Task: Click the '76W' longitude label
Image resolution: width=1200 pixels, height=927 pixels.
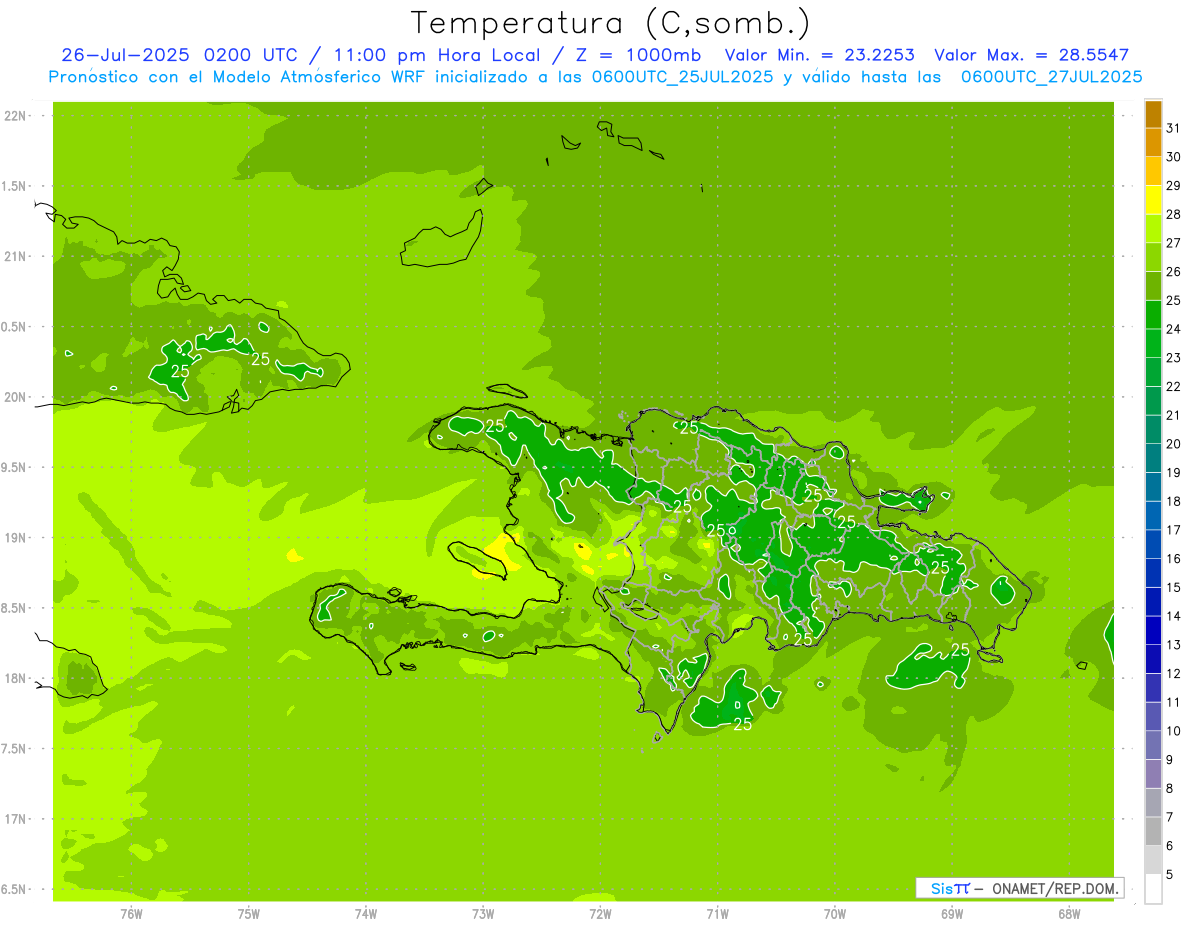Action: tap(131, 913)
